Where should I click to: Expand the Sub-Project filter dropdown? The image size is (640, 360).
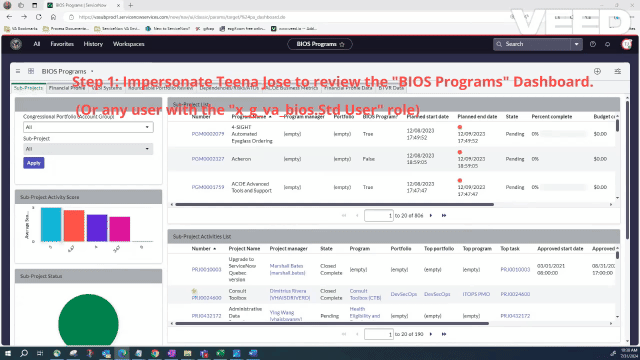click(x=88, y=149)
